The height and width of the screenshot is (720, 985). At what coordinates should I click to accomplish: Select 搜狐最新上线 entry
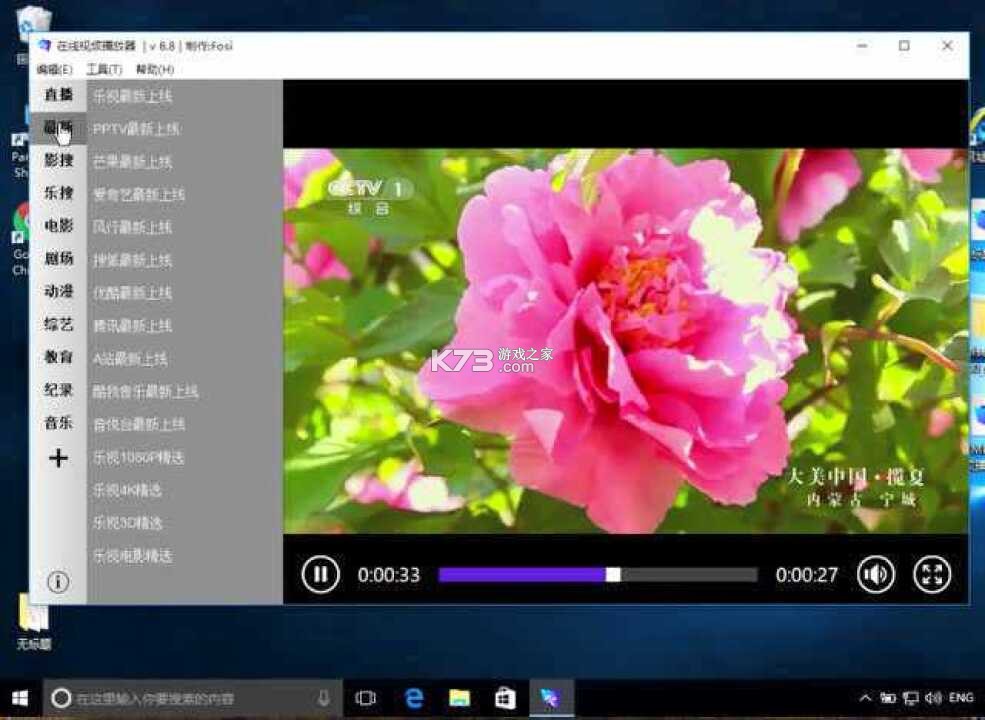(x=133, y=260)
